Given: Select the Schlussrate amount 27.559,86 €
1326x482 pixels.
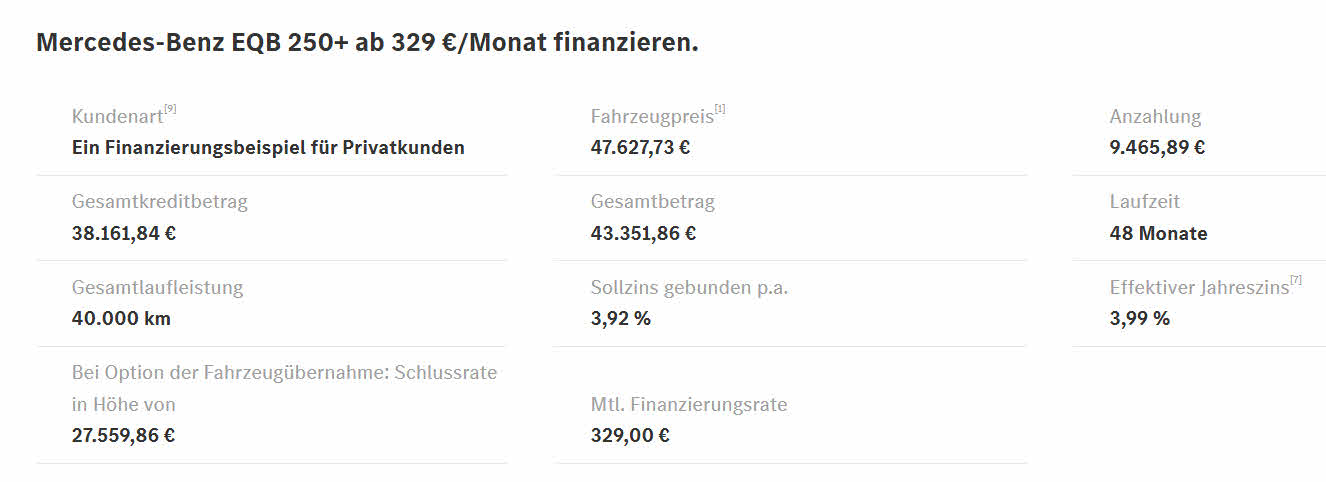Looking at the screenshot, I should tap(123, 436).
